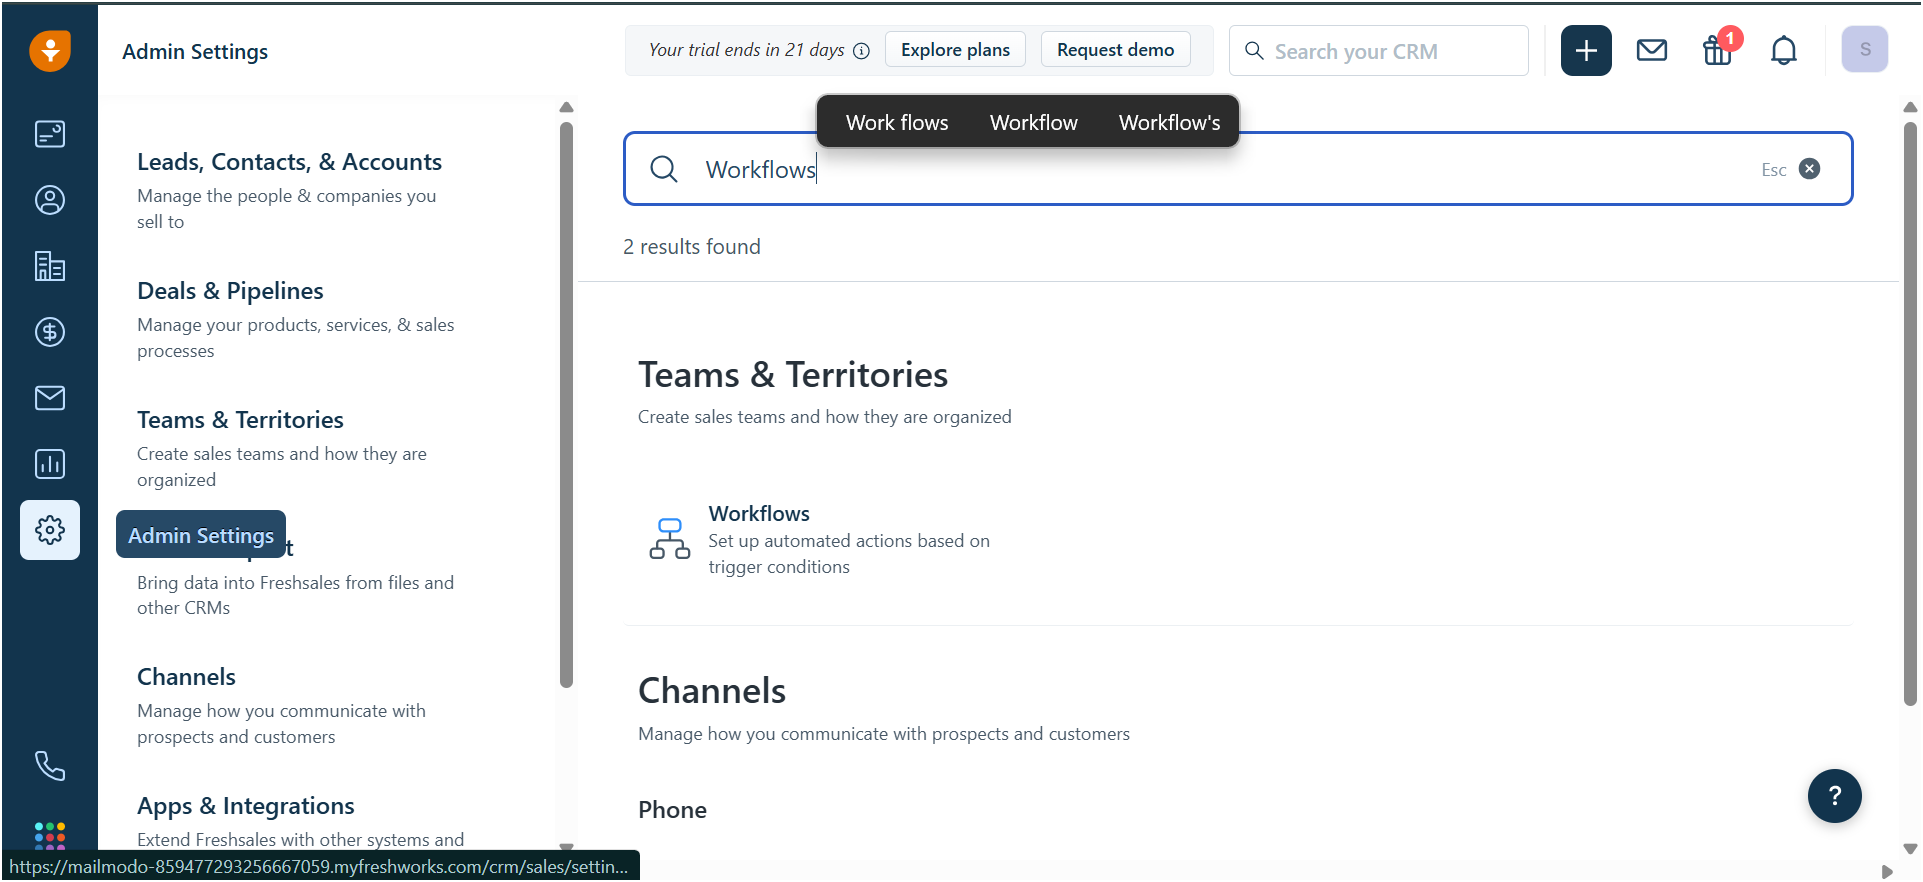Open Admin Settings gear icon
The height and width of the screenshot is (882, 1923).
[x=50, y=530]
